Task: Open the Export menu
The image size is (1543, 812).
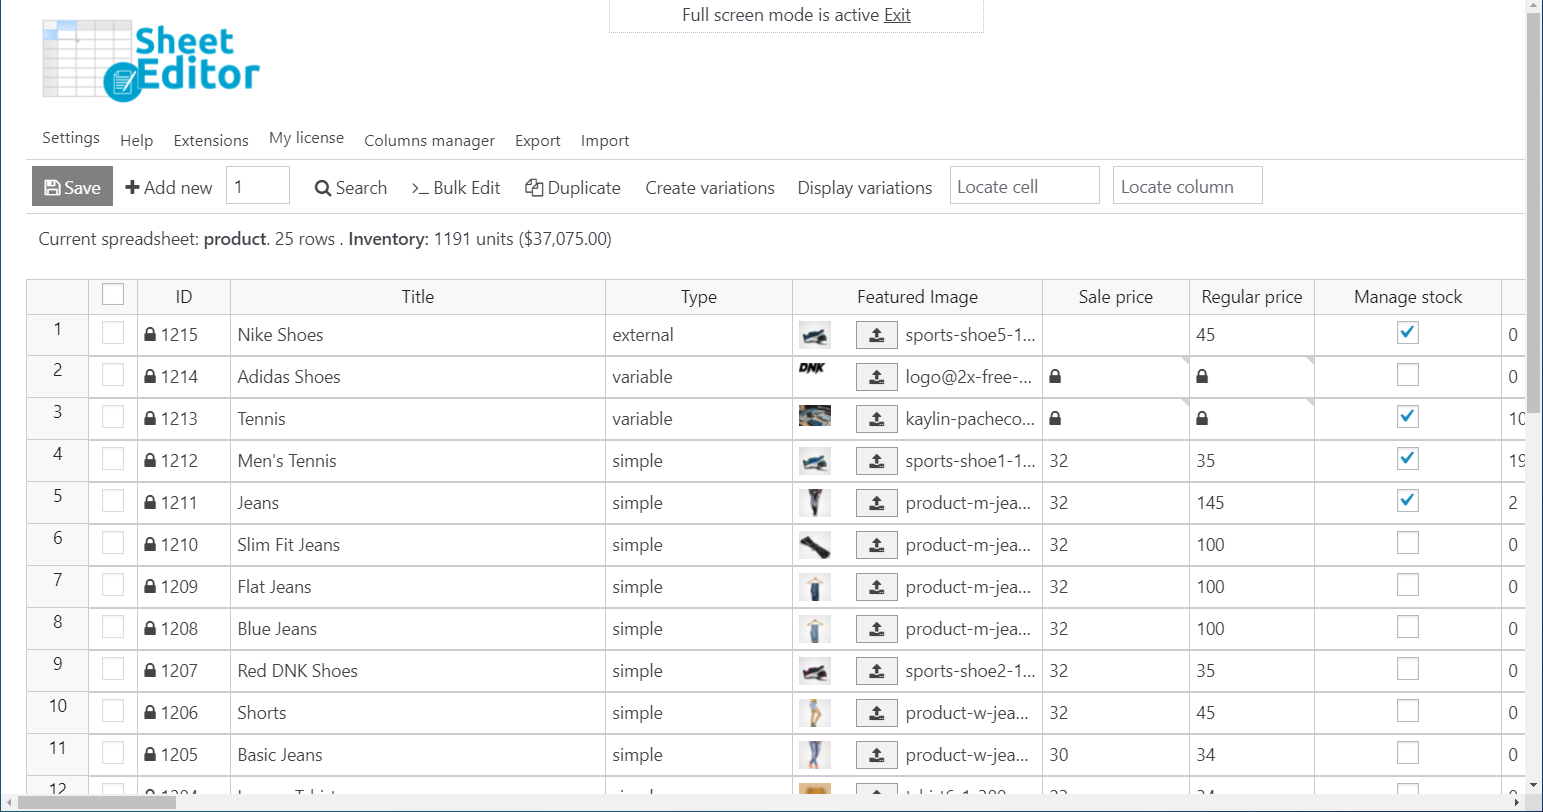Action: 537,141
